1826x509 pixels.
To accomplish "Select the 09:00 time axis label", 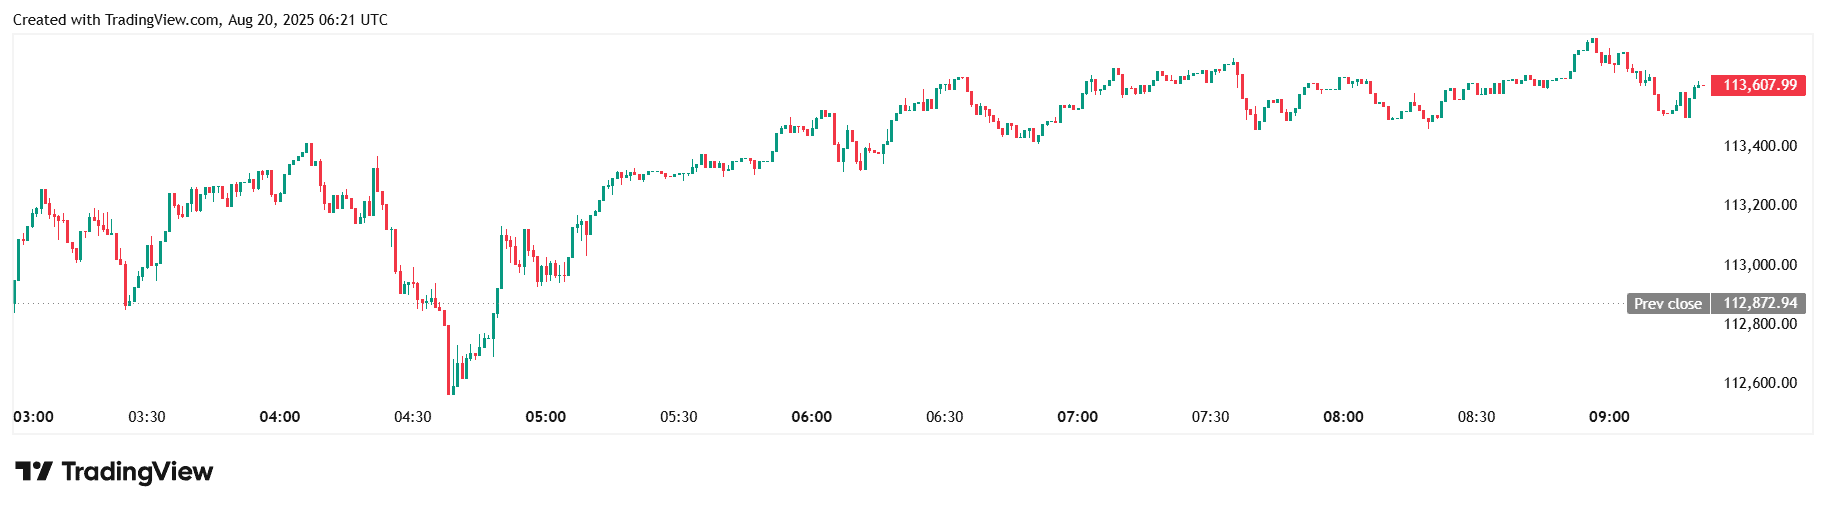I will point(1609,417).
